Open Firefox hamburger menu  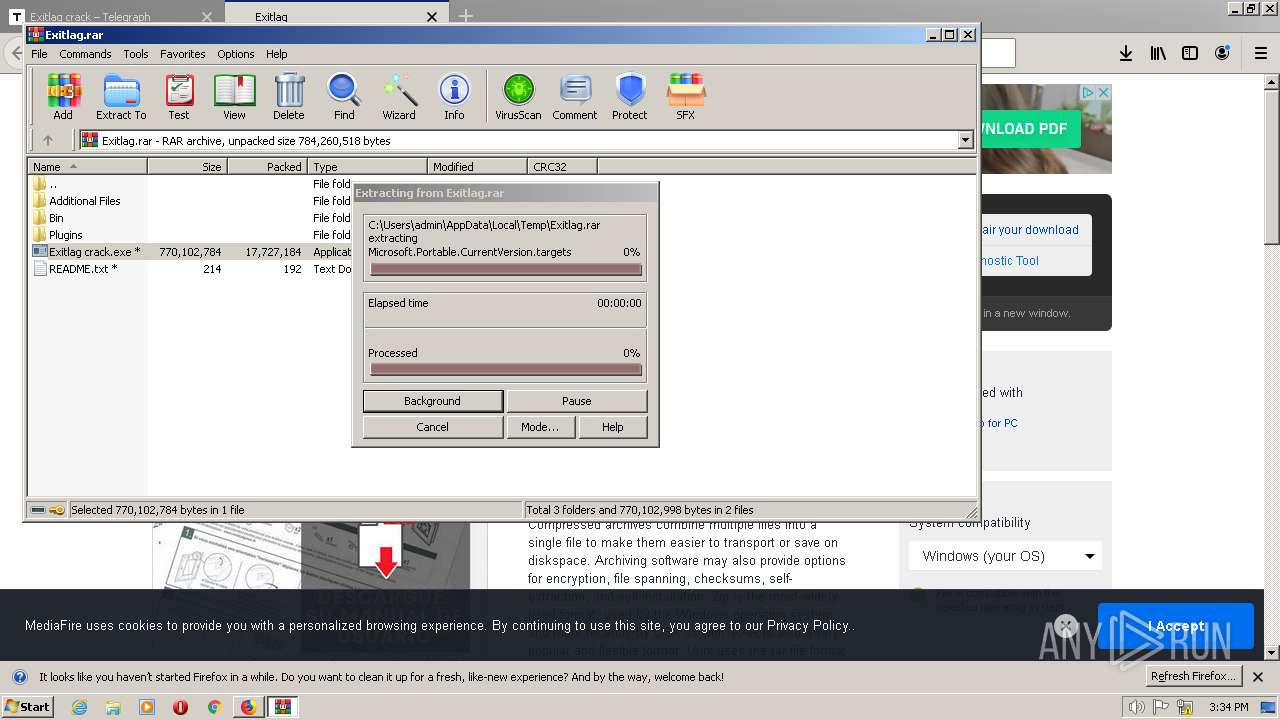coord(1261,53)
